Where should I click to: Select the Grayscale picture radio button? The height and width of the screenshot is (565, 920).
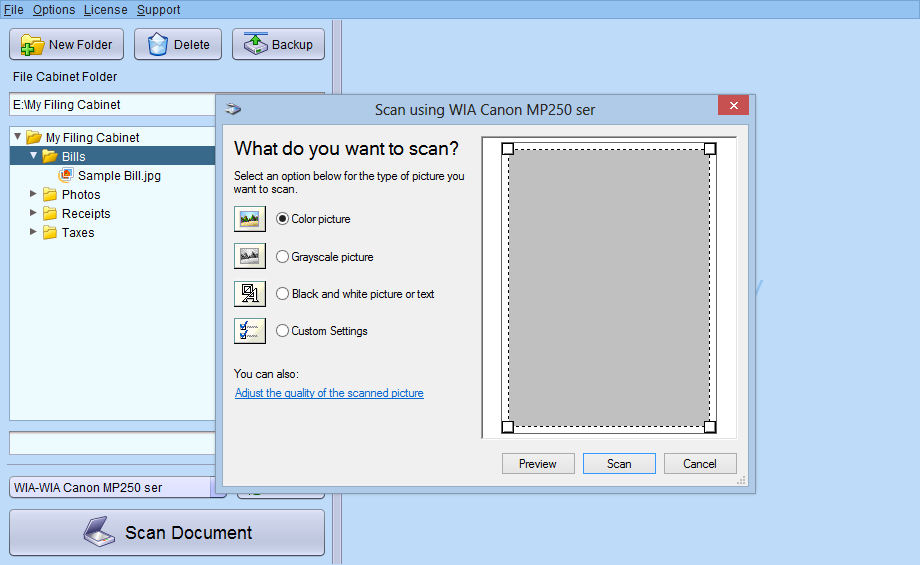pos(282,256)
